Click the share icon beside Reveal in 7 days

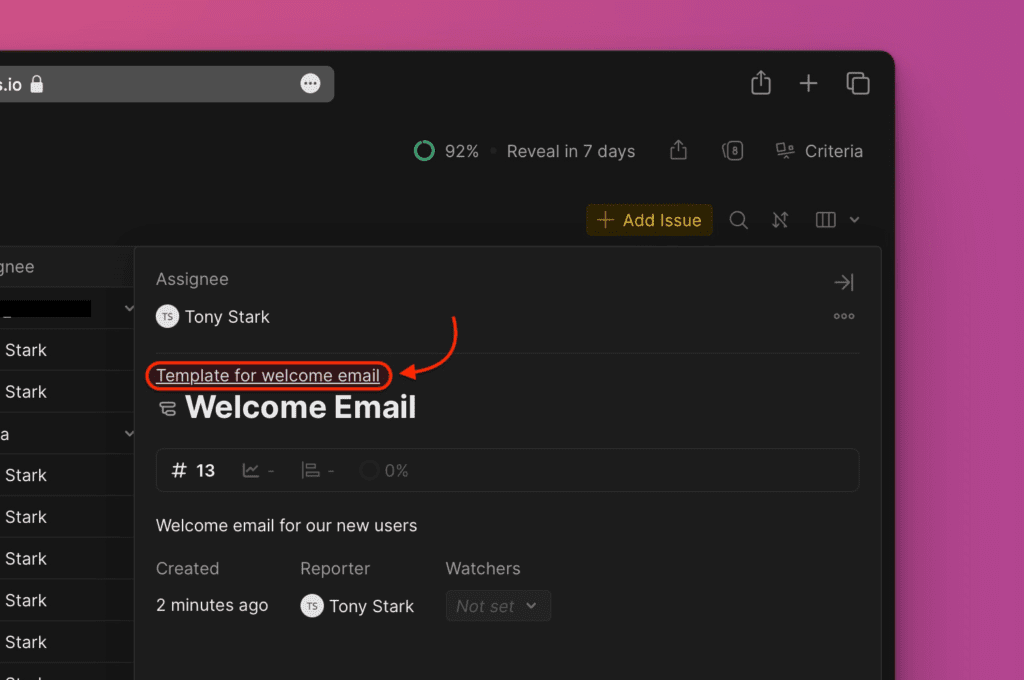(679, 151)
